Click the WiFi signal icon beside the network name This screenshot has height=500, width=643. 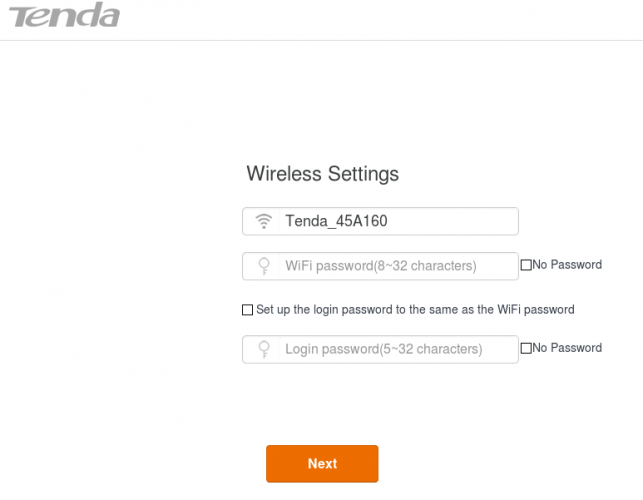(264, 221)
